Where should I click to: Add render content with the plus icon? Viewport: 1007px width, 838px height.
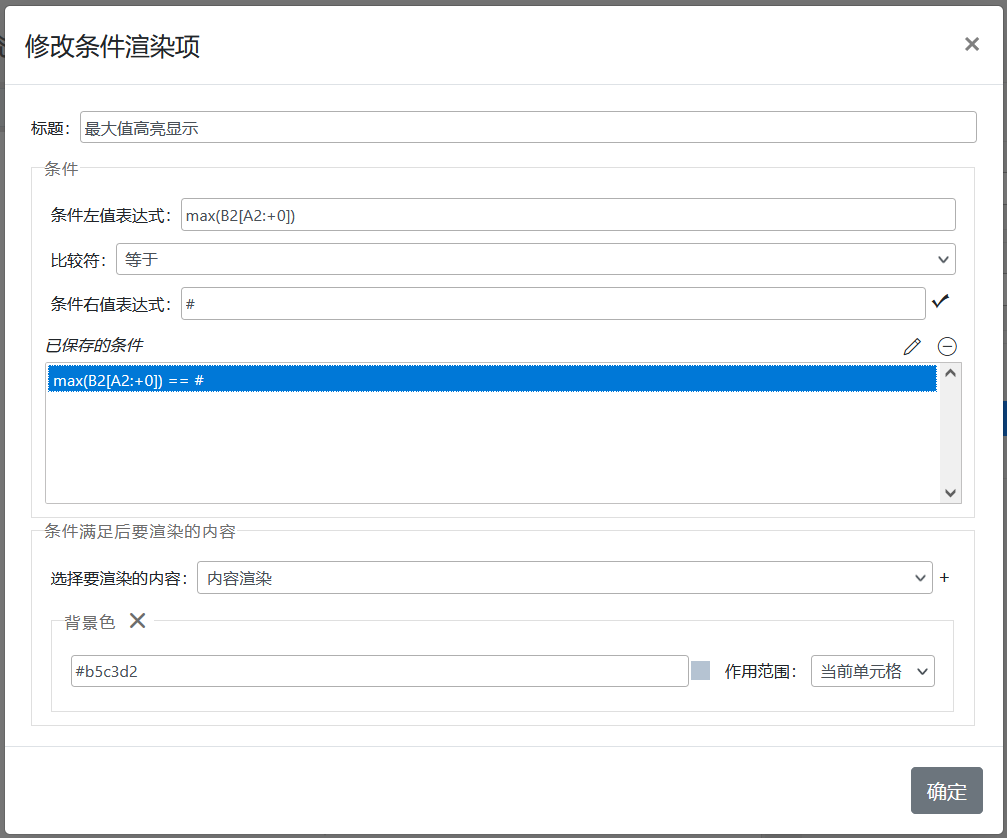click(944, 577)
